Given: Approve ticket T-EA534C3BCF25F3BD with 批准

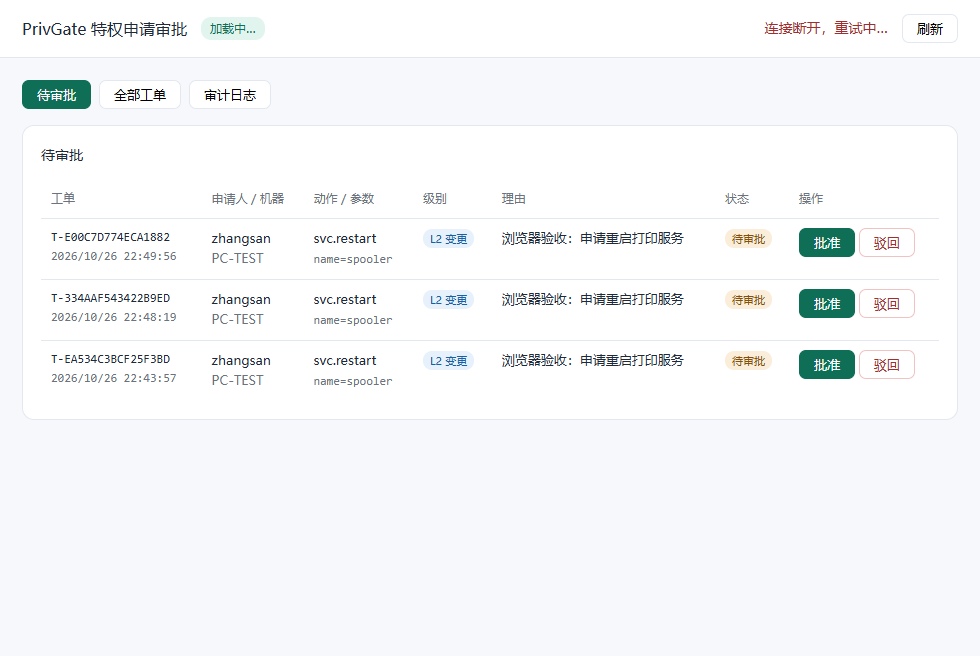Looking at the screenshot, I should [x=826, y=365].
